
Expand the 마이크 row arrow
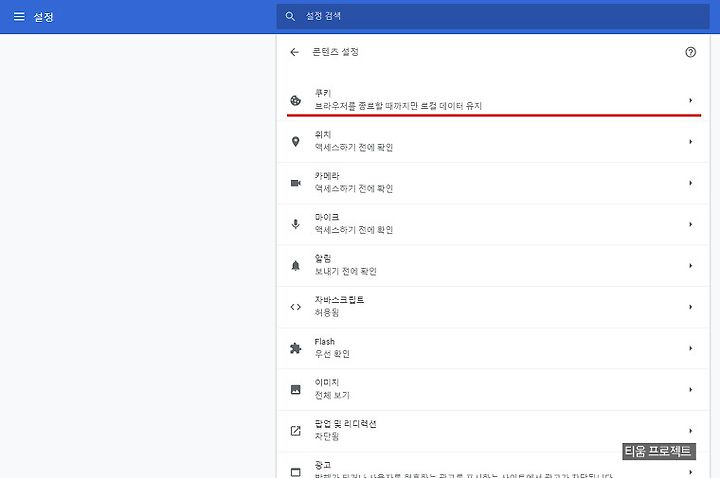(x=691, y=224)
